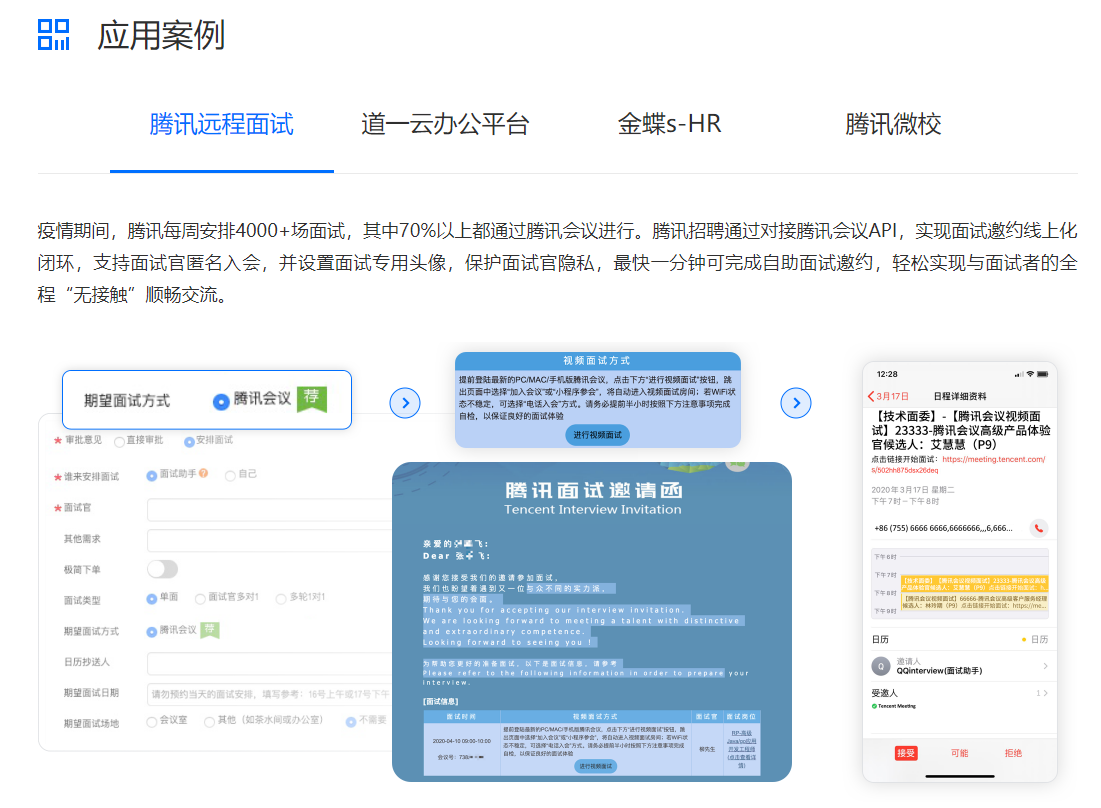The height and width of the screenshot is (808, 1101).
Task: Click the 期望面试日期 input field
Action: point(270,694)
